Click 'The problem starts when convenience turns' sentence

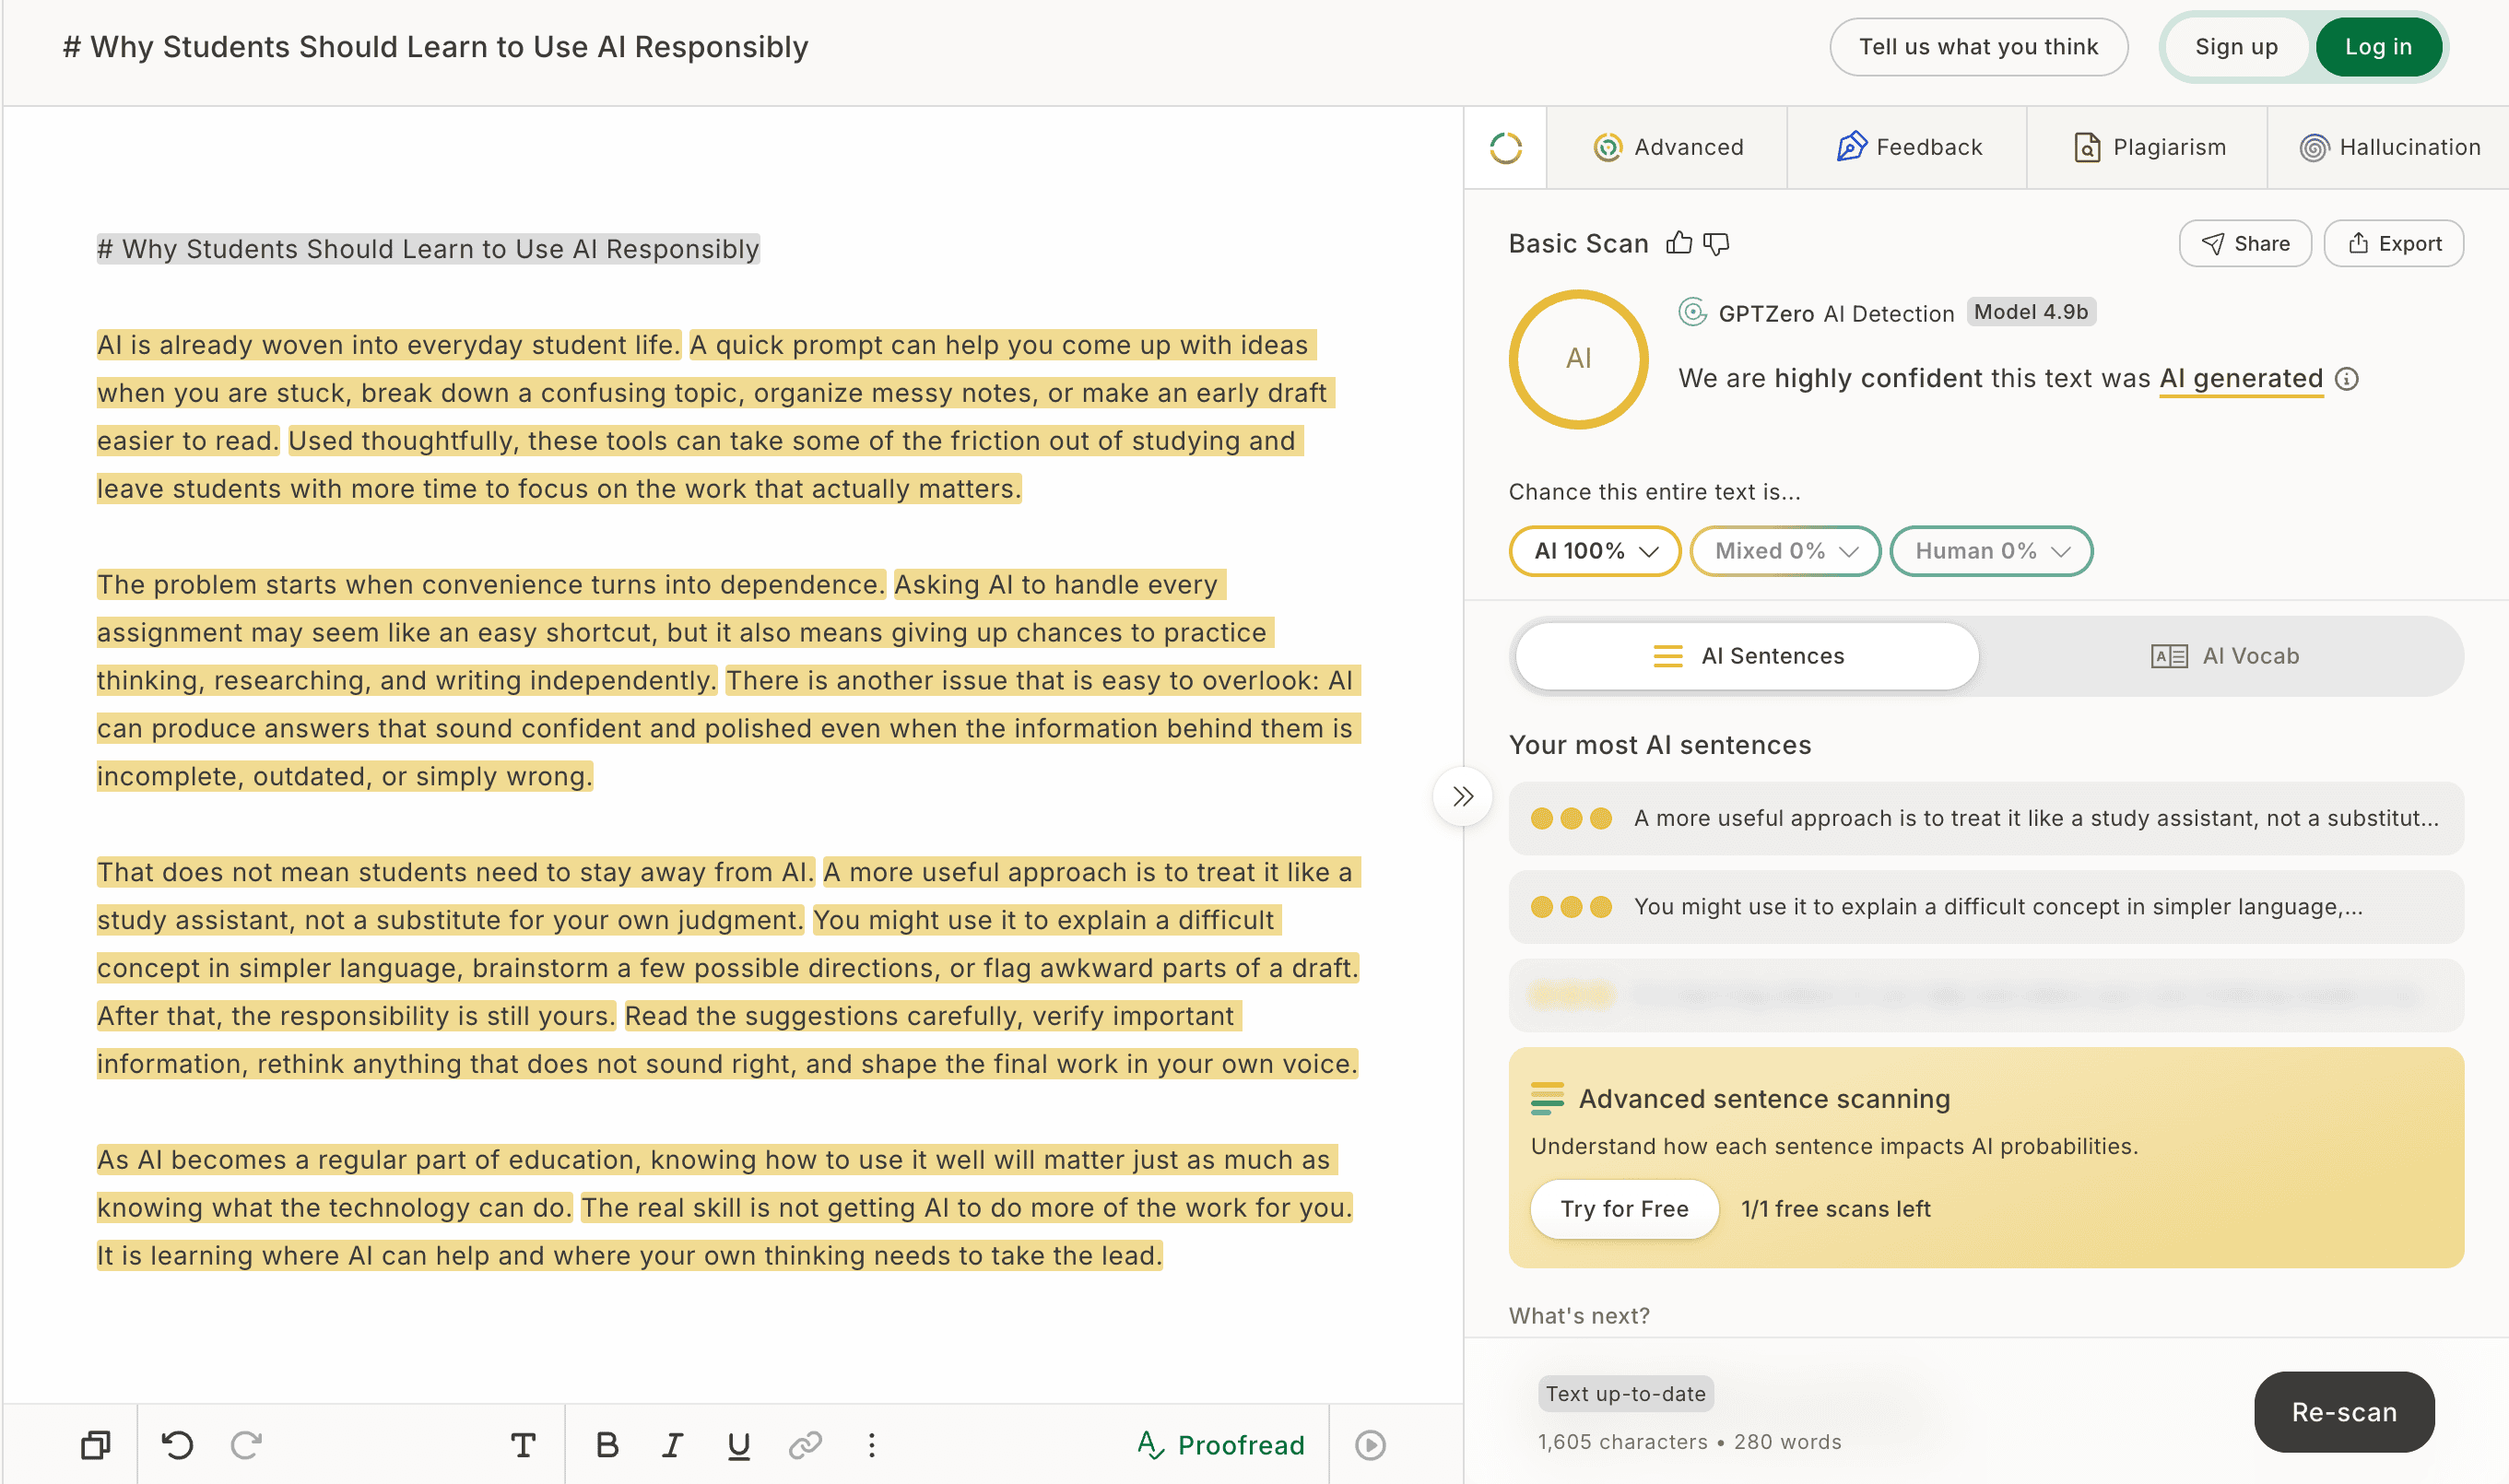[490, 584]
